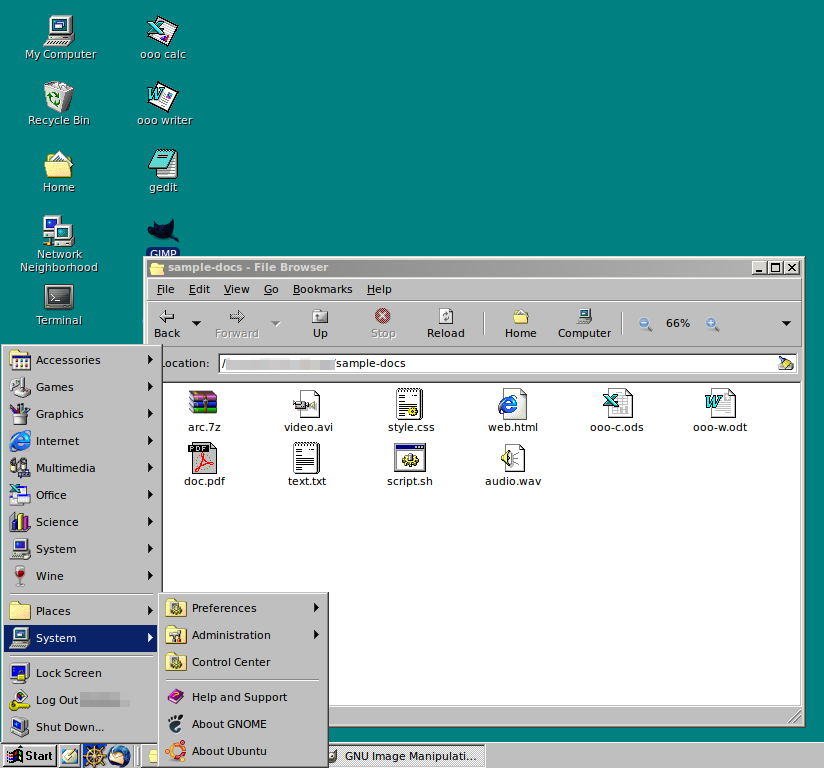The image size is (824, 768).
Task: Launch Terminal from the desktop
Action: point(59,305)
